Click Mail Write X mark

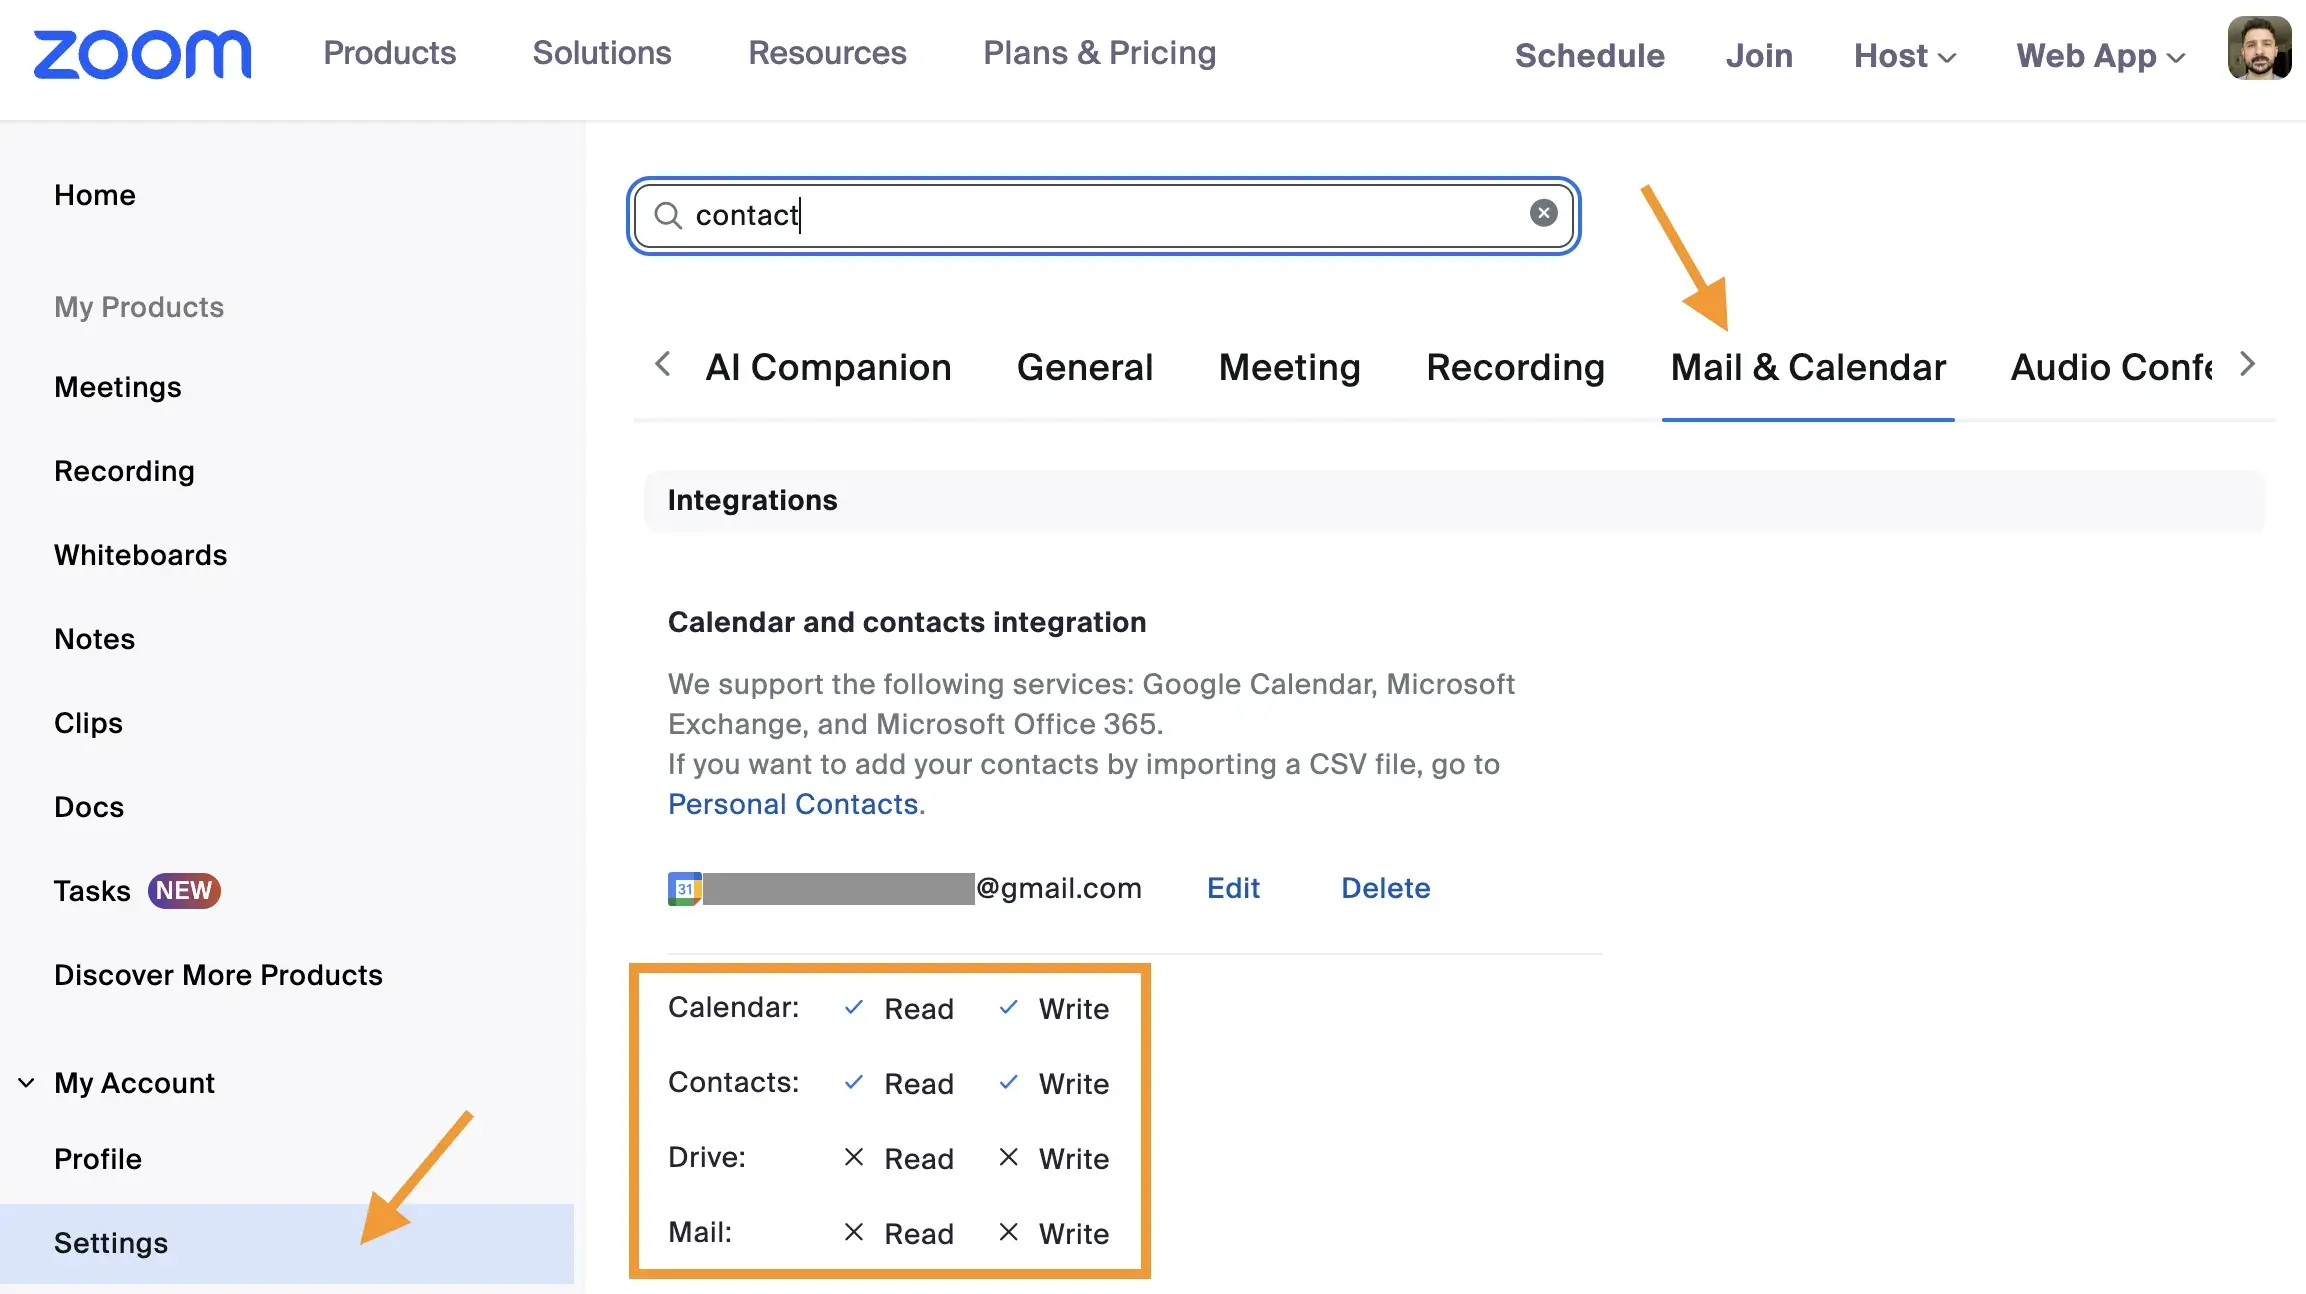pos(1008,1232)
